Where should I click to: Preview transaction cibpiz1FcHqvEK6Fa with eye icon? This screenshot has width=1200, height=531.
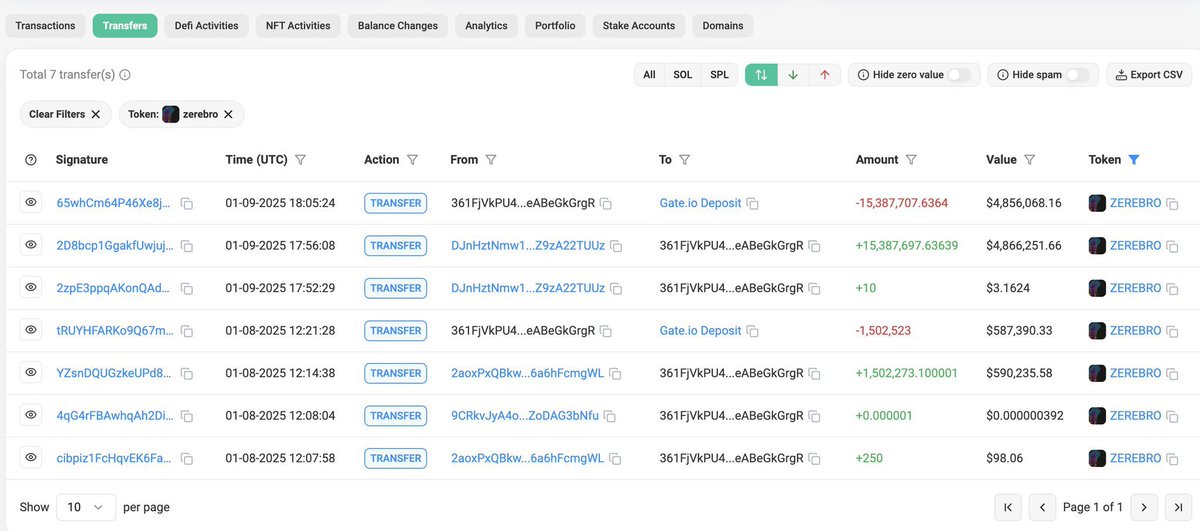pyautogui.click(x=31, y=457)
